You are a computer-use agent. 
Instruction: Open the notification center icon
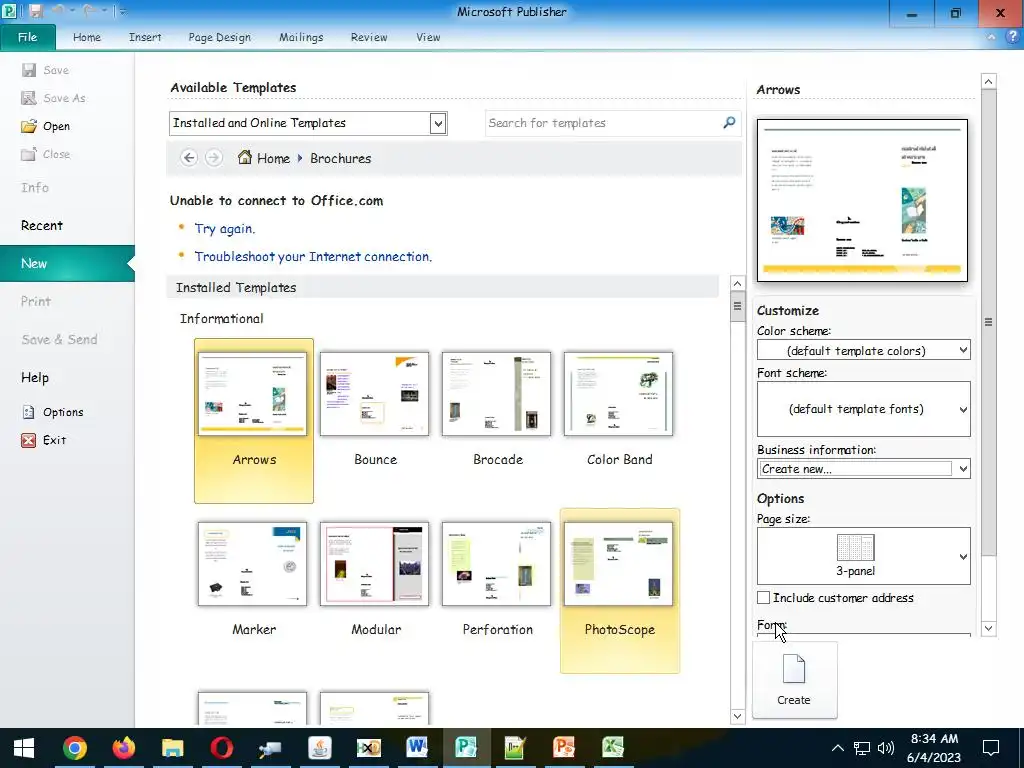[x=991, y=748]
